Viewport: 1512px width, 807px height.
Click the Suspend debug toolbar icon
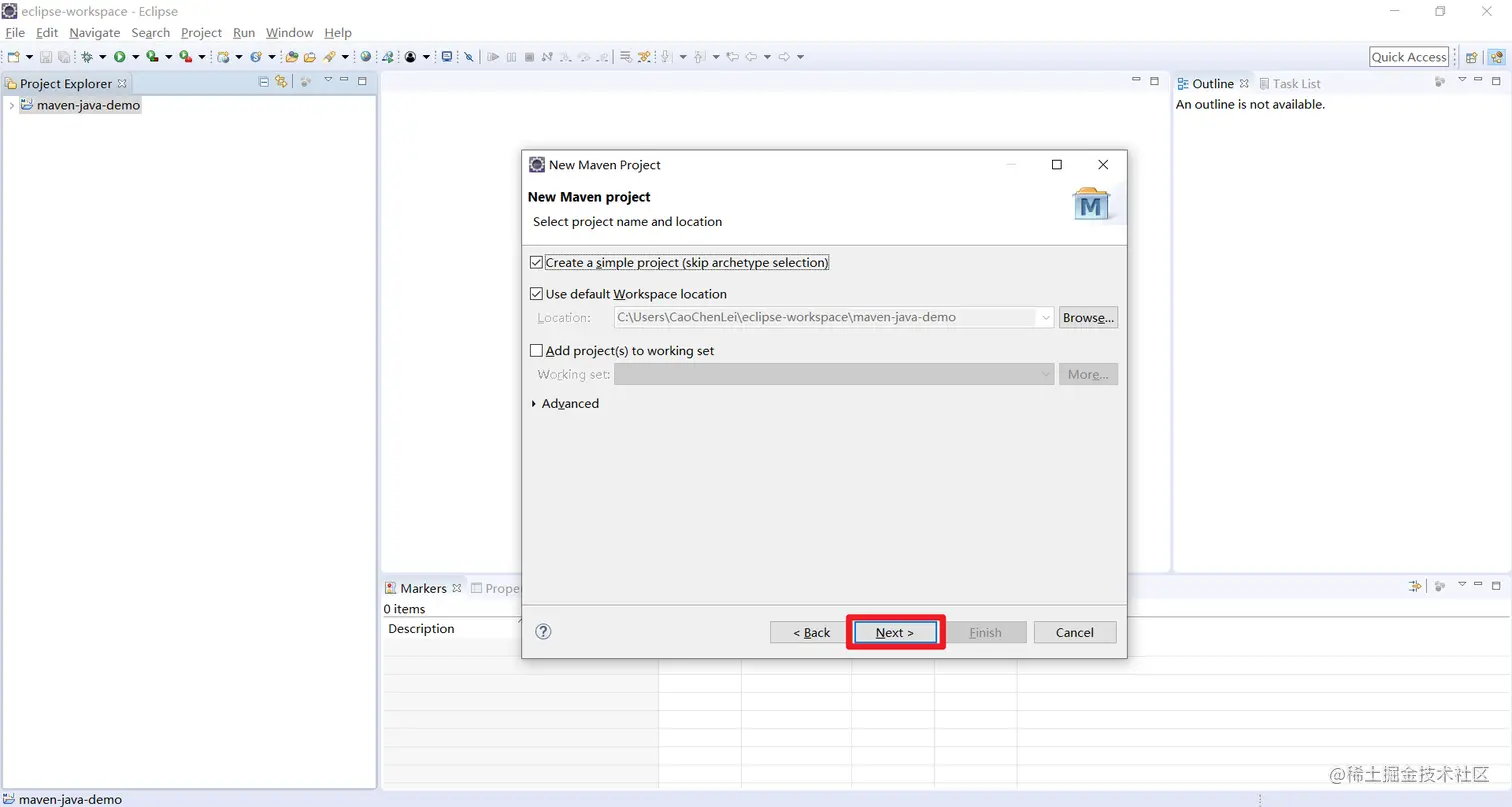tap(511, 57)
